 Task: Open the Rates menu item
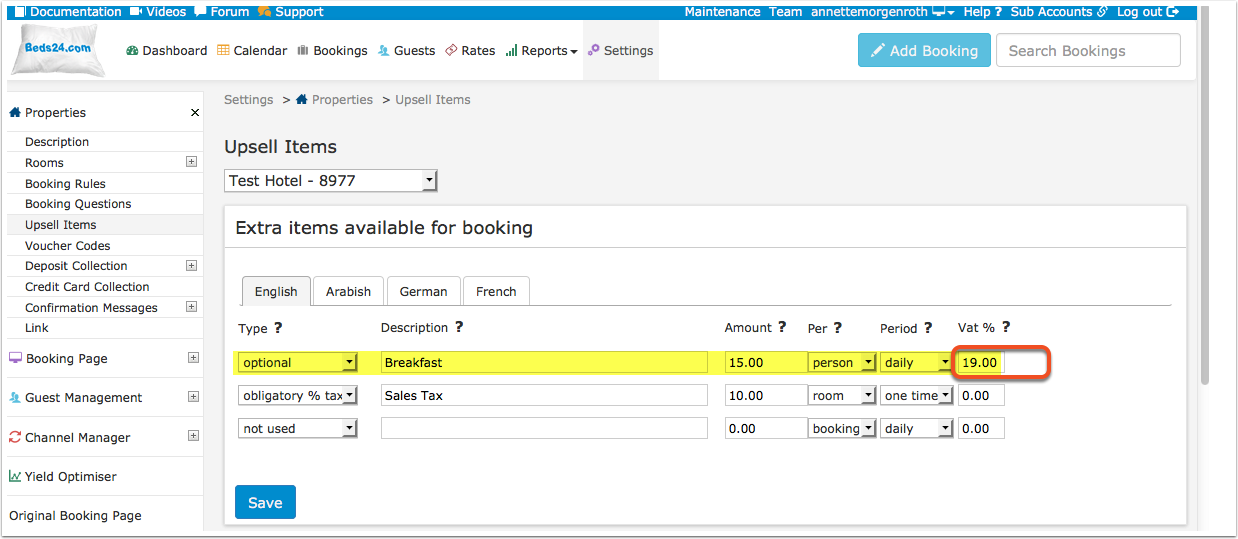470,51
